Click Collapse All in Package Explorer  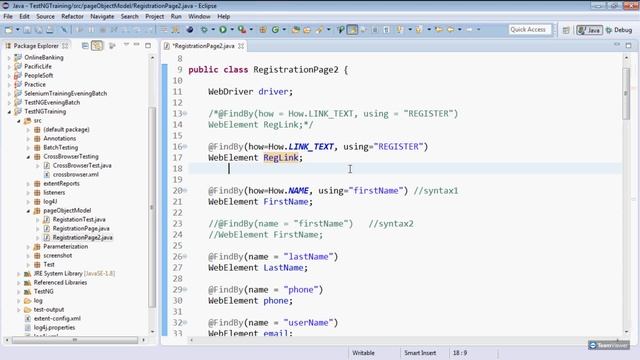pyautogui.click(x=85, y=46)
